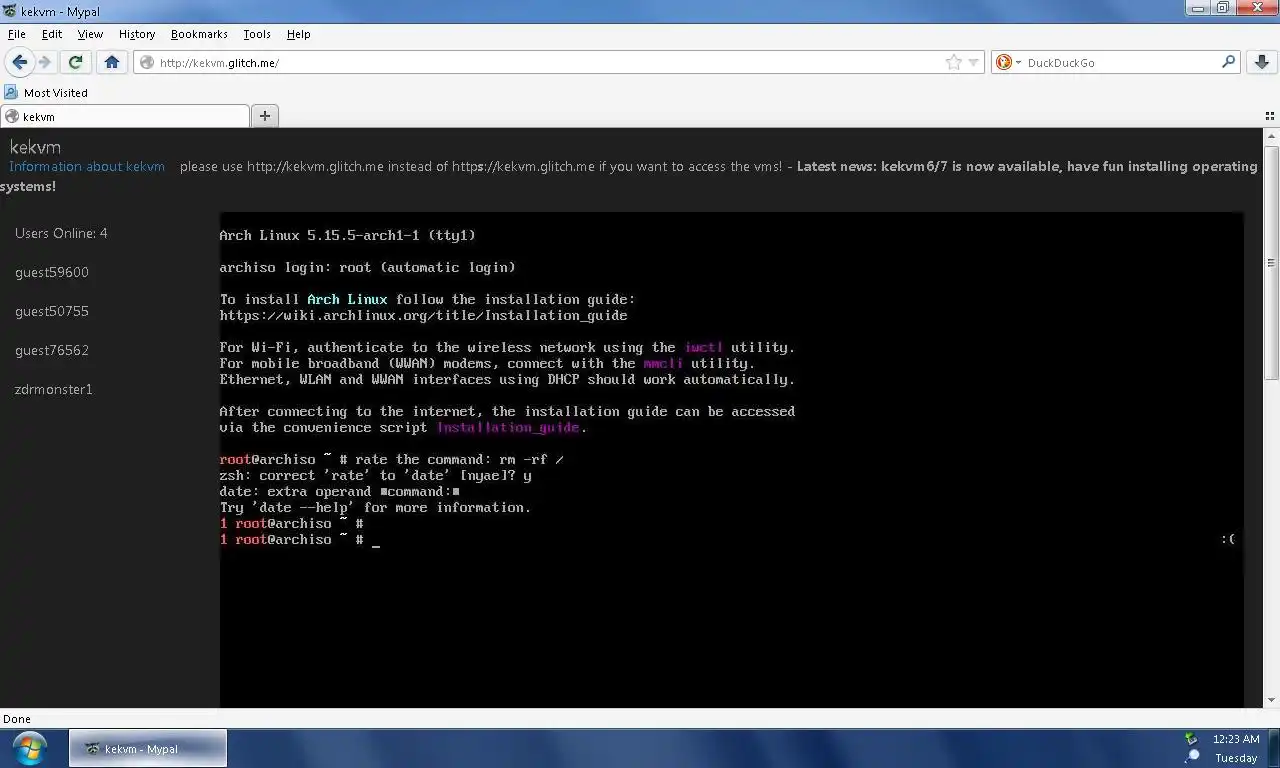Open the Information about kekvm link

pyautogui.click(x=87, y=166)
